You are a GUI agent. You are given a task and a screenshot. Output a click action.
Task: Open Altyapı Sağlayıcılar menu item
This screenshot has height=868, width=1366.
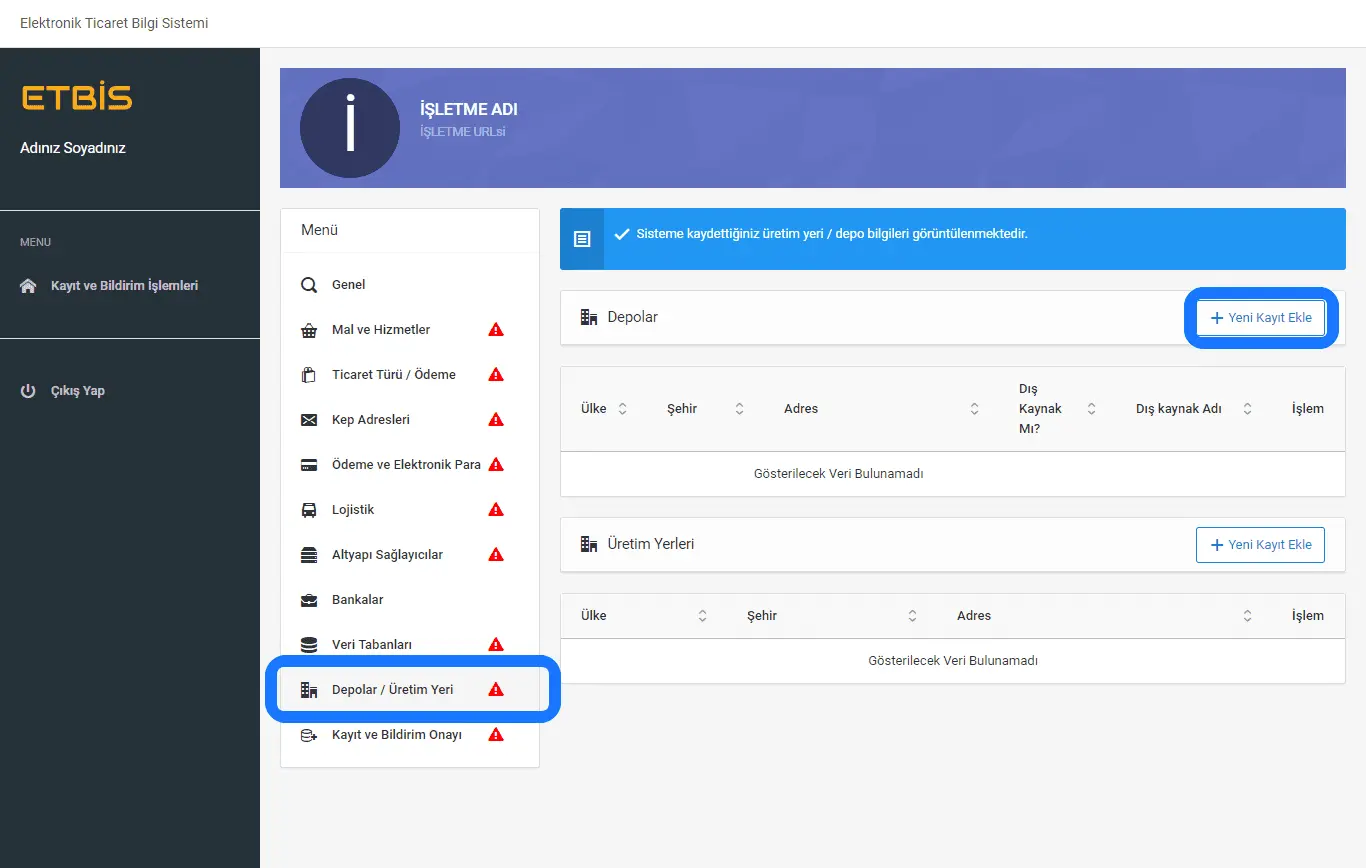(387, 555)
